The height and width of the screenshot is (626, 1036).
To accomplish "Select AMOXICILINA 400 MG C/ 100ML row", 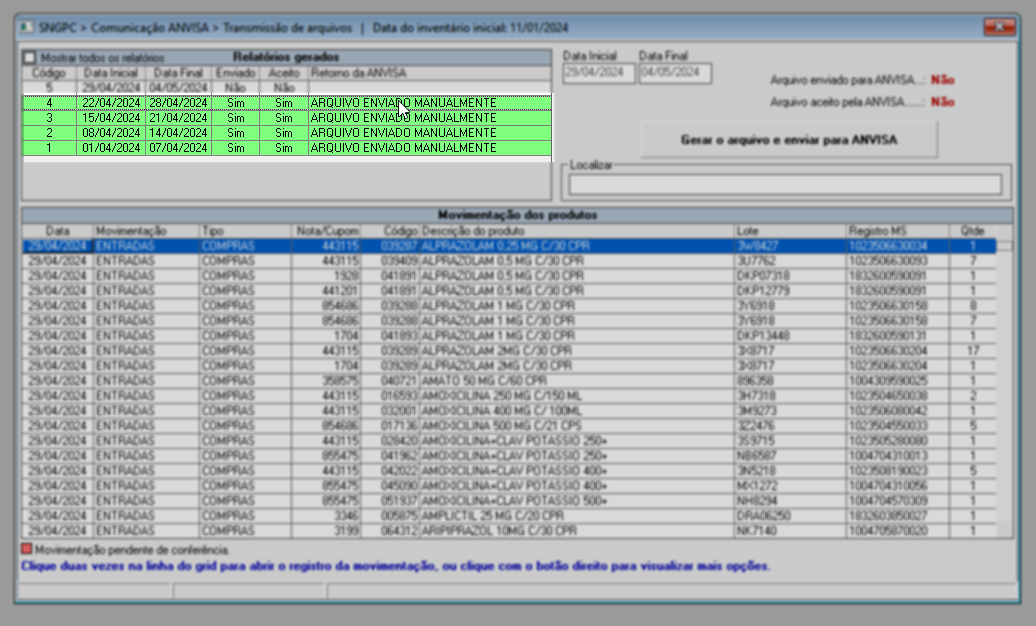I will tap(509, 411).
